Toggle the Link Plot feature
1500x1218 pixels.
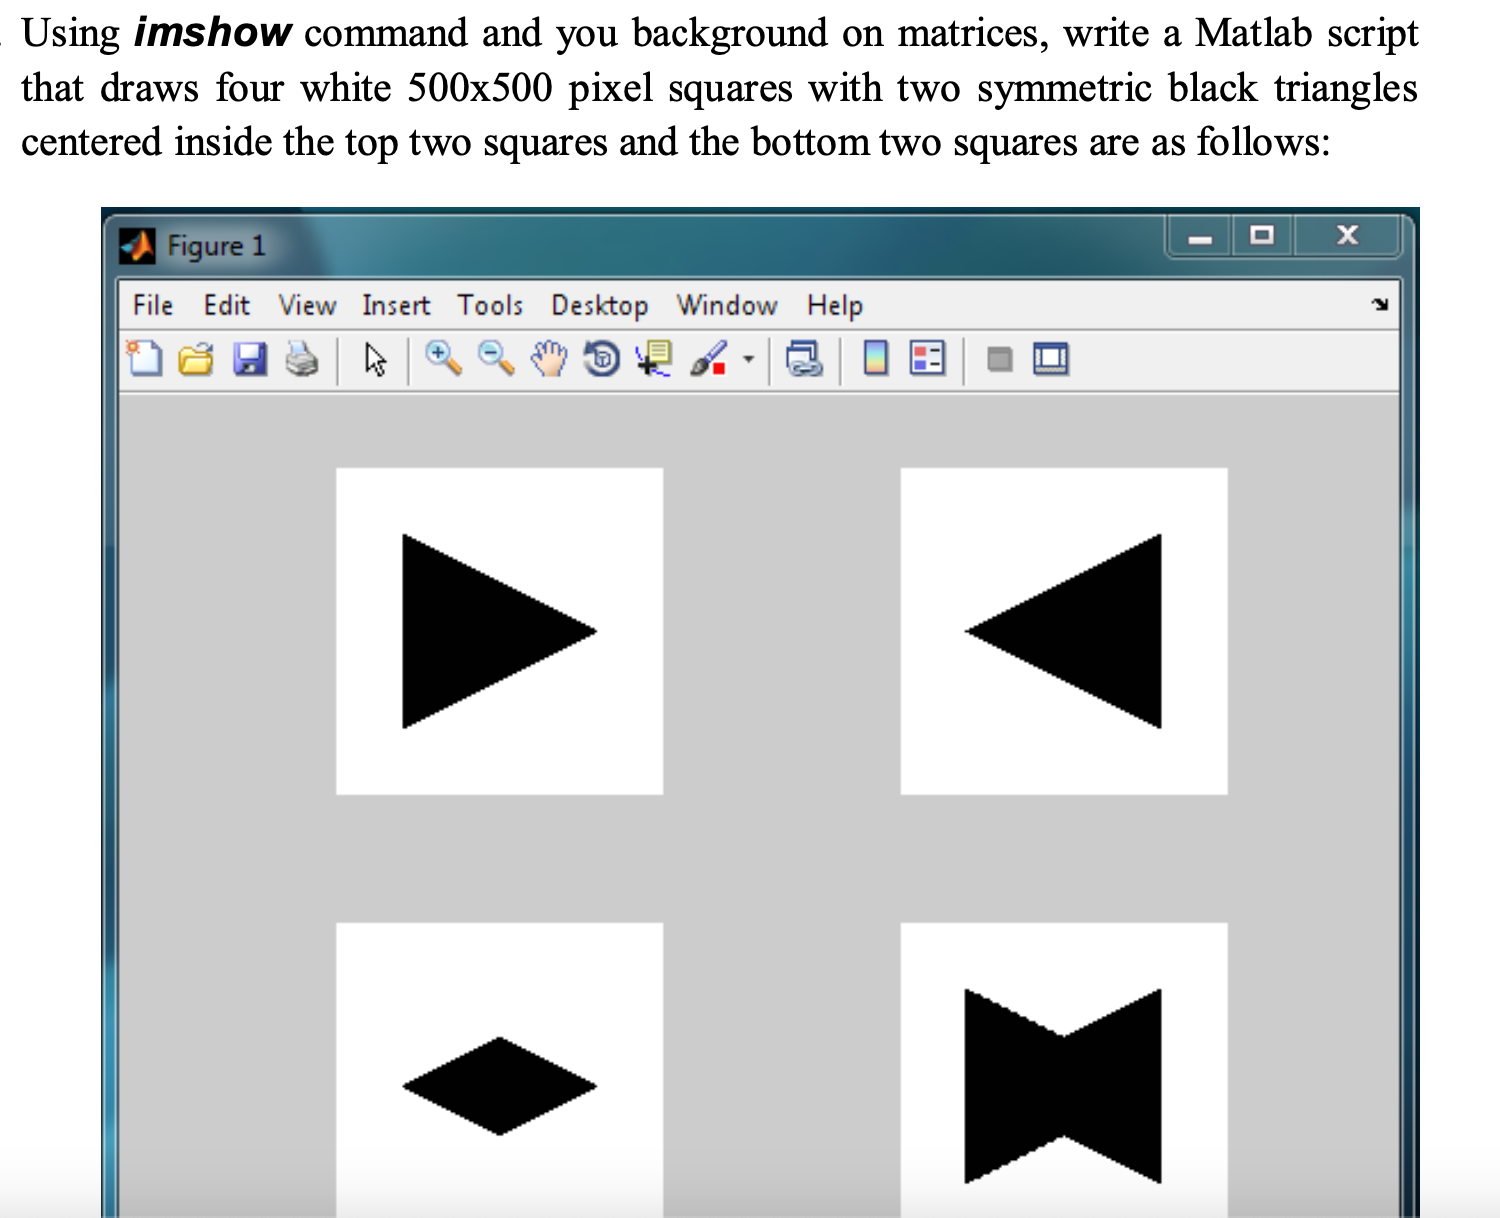coord(803,360)
